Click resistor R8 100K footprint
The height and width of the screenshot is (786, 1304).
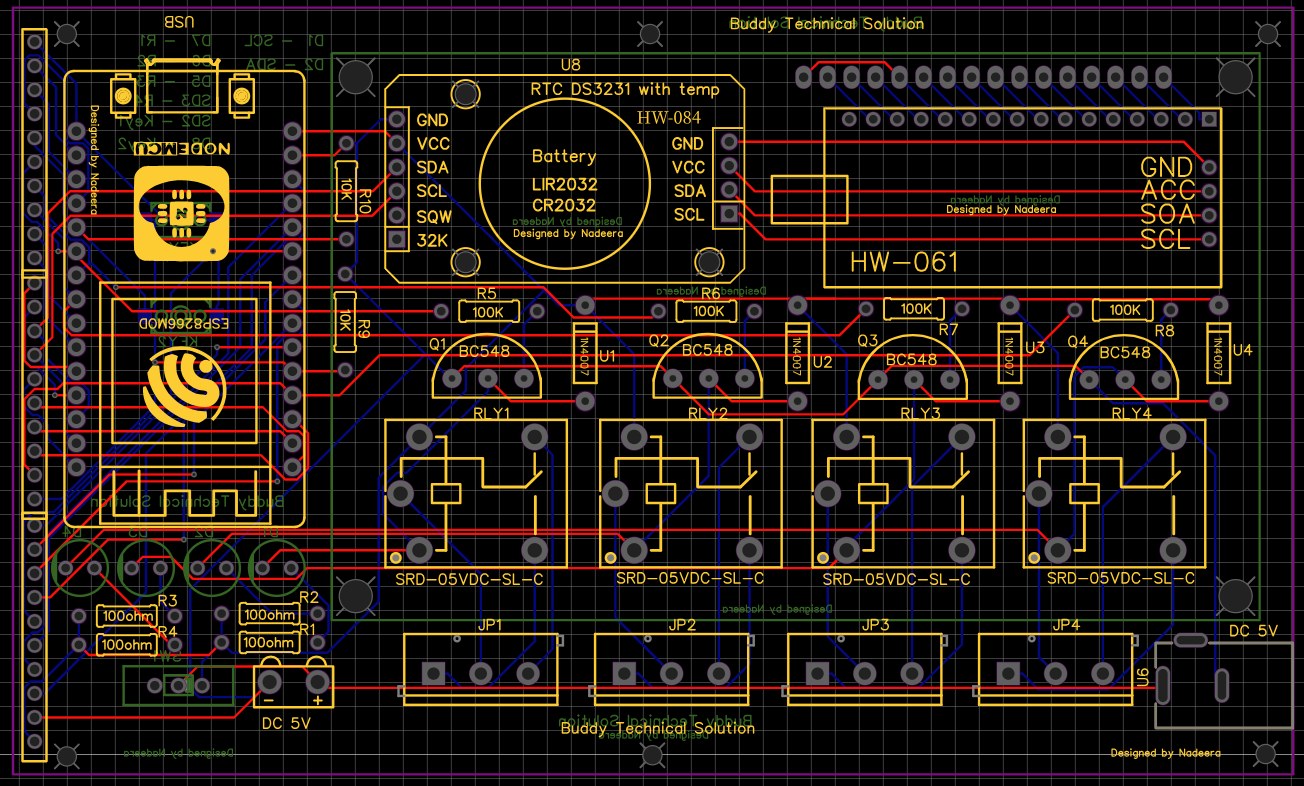click(x=1123, y=310)
